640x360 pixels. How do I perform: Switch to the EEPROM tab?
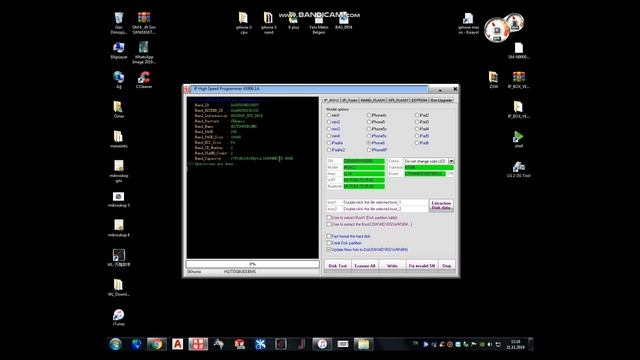(419, 100)
